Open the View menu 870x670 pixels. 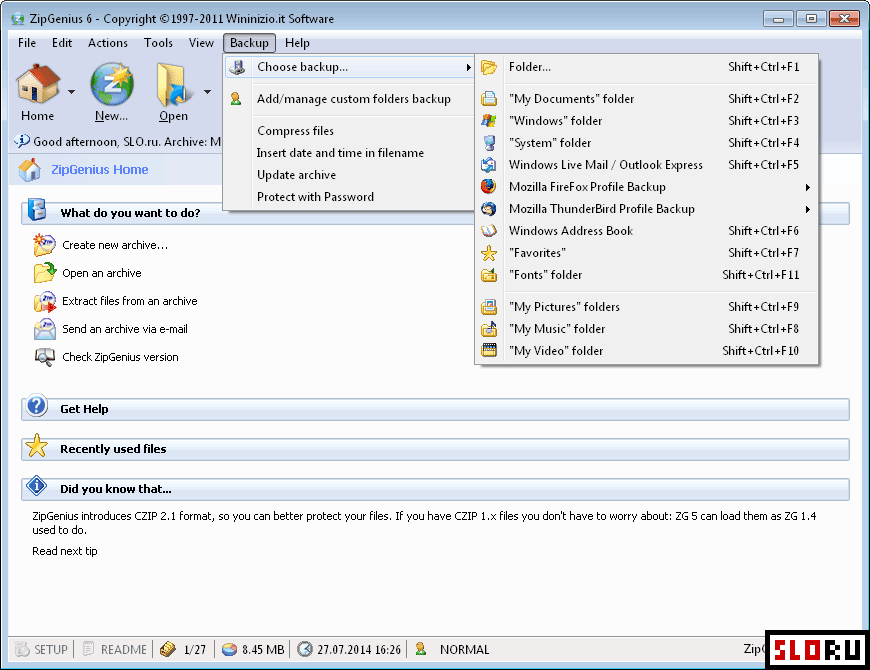pos(201,43)
